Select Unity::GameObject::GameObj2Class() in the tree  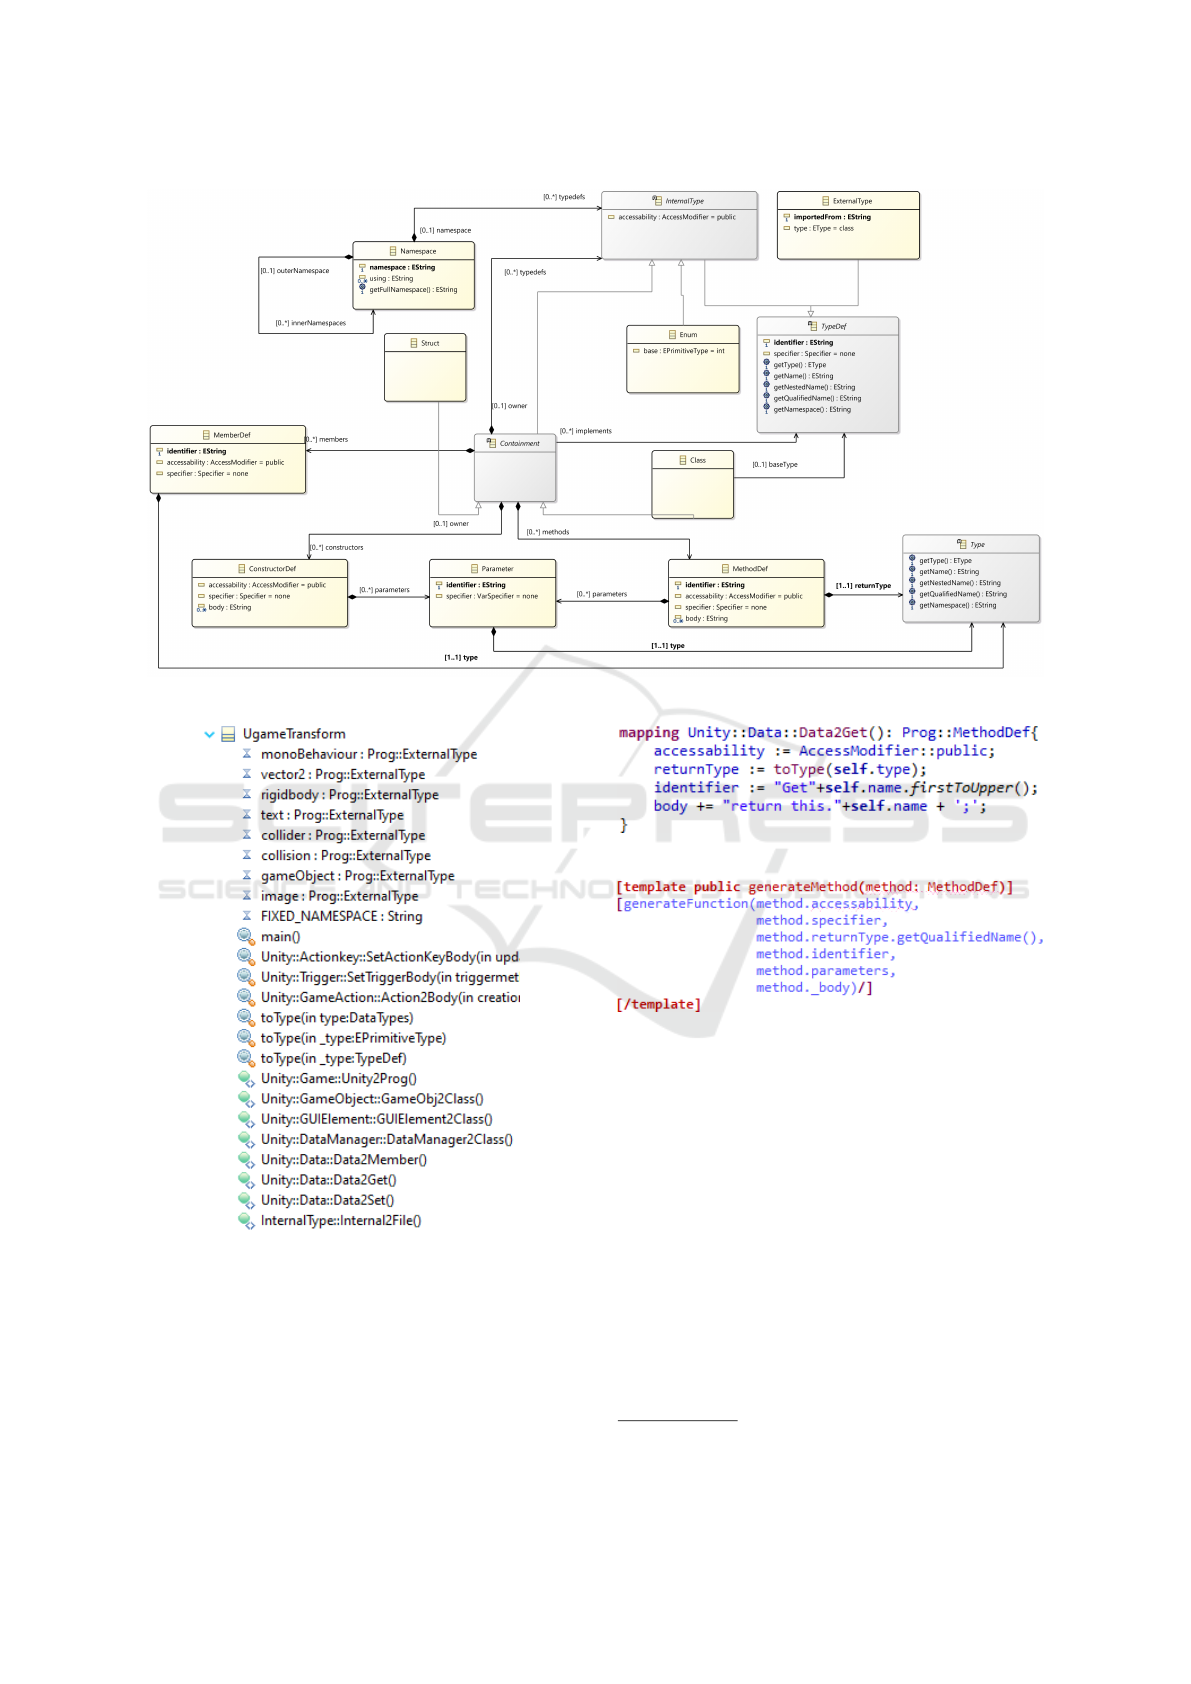pos(371,1099)
